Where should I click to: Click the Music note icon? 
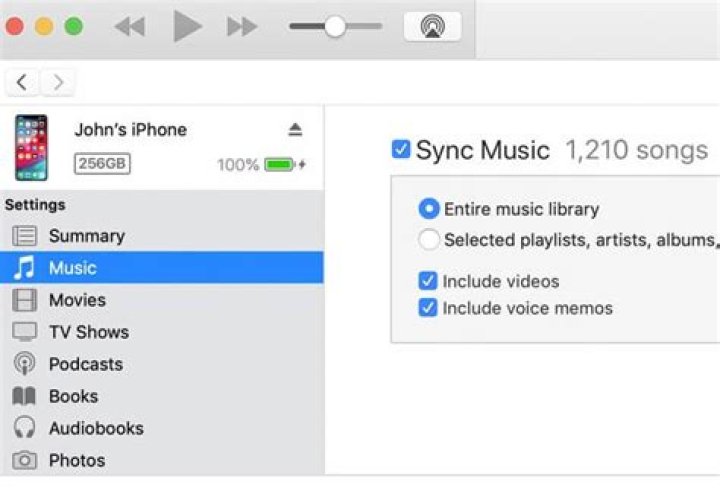pos(24,268)
